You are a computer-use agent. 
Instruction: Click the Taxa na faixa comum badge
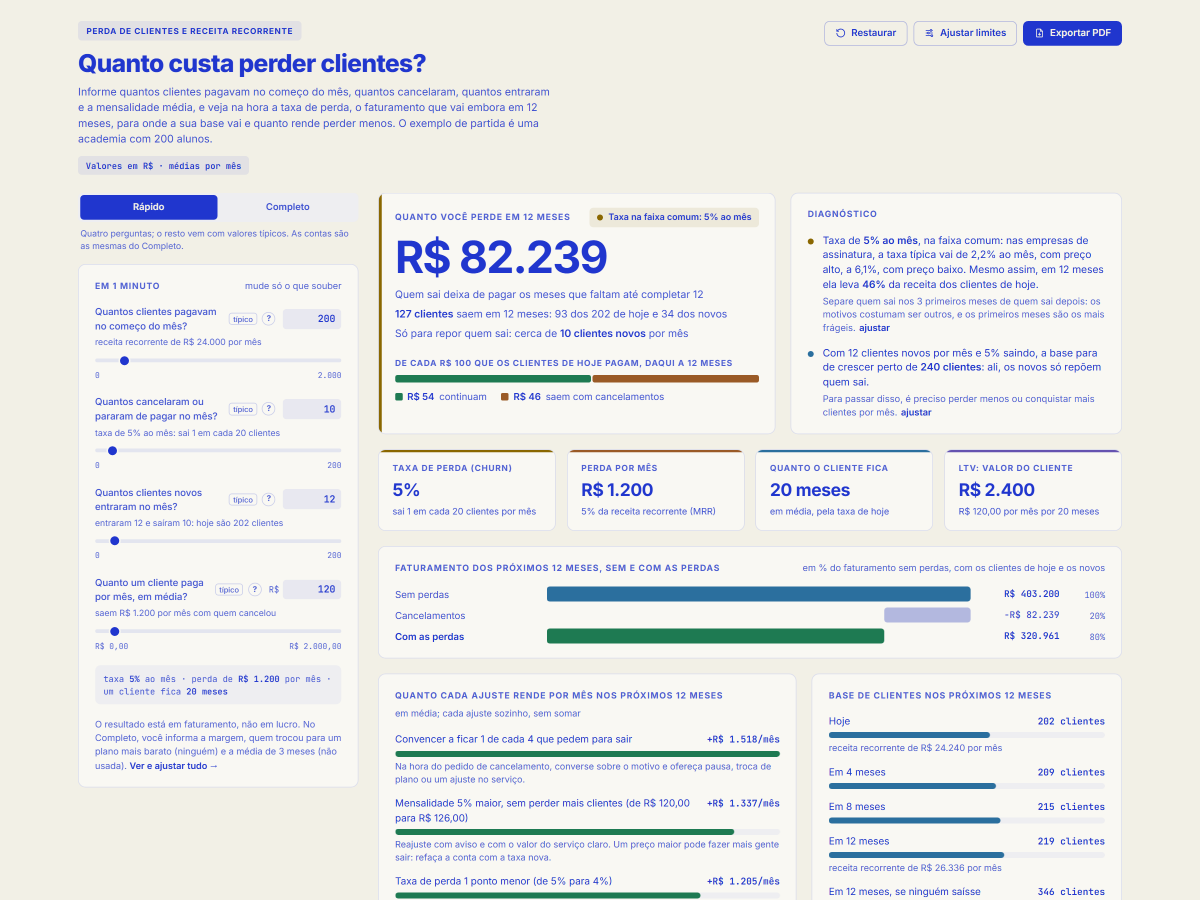pos(674,217)
